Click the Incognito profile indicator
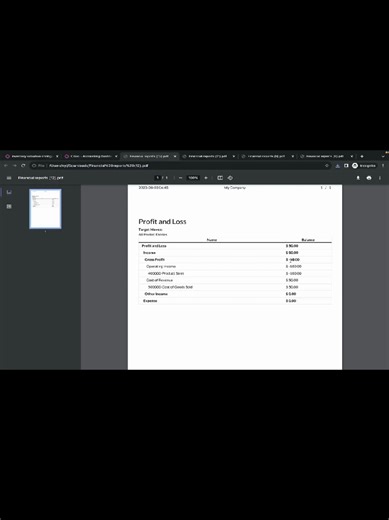This screenshot has width=389, height=520. [x=364, y=166]
